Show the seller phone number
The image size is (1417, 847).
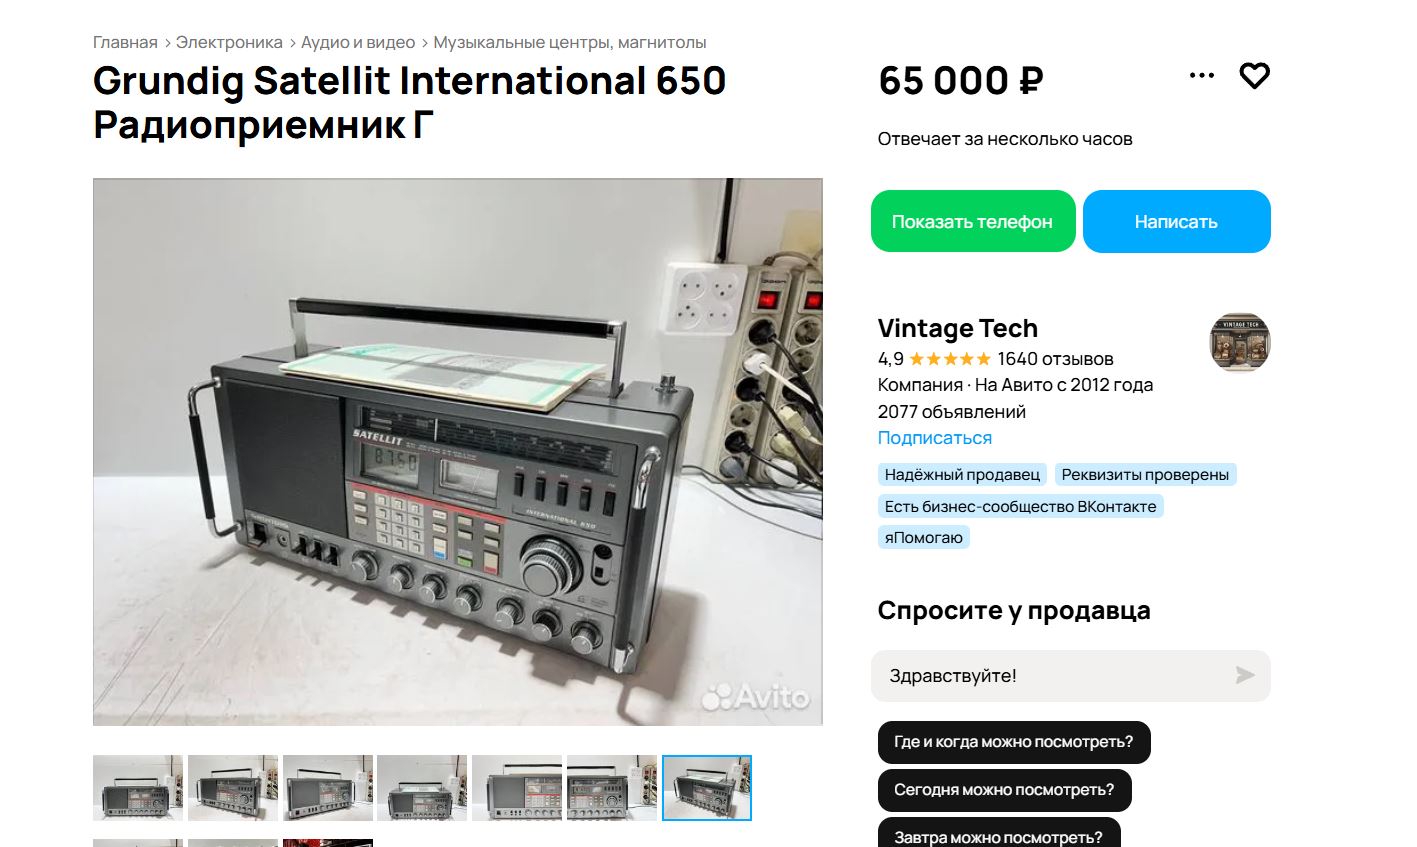coord(972,221)
